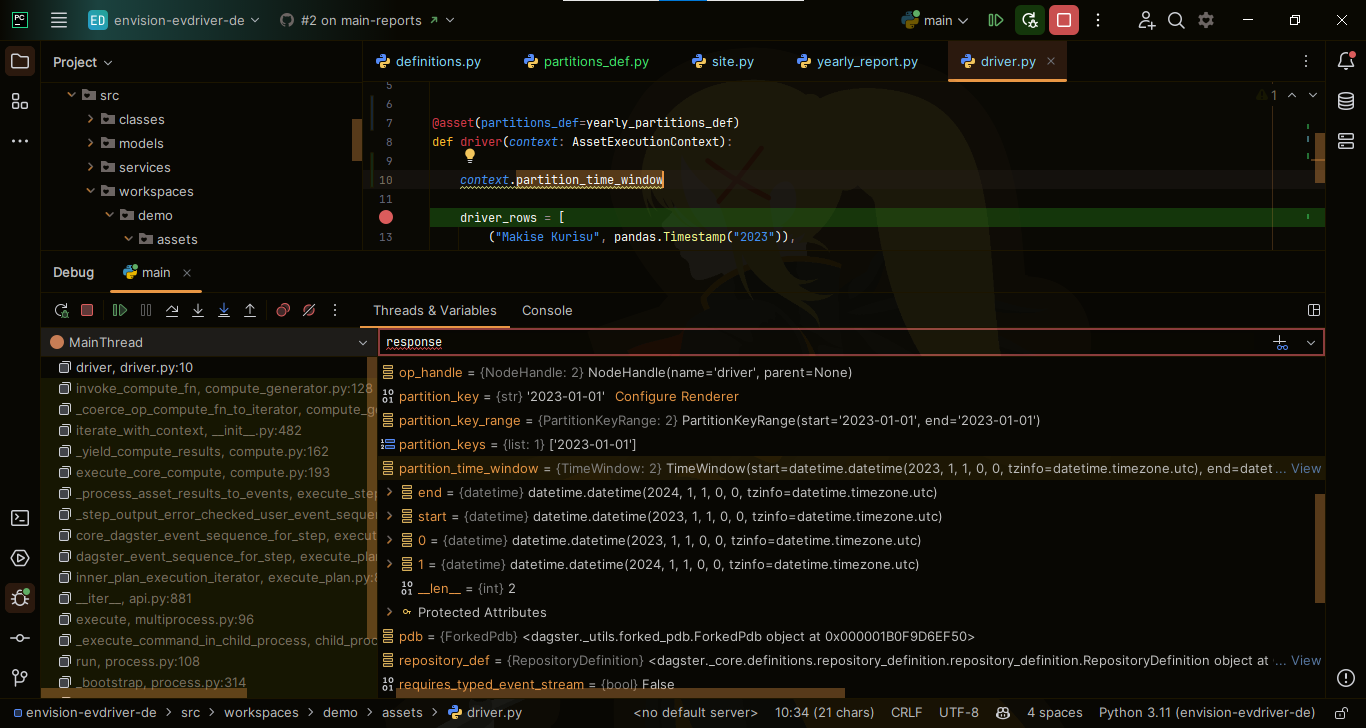
Task: Step into in debugger
Action: [x=198, y=310]
